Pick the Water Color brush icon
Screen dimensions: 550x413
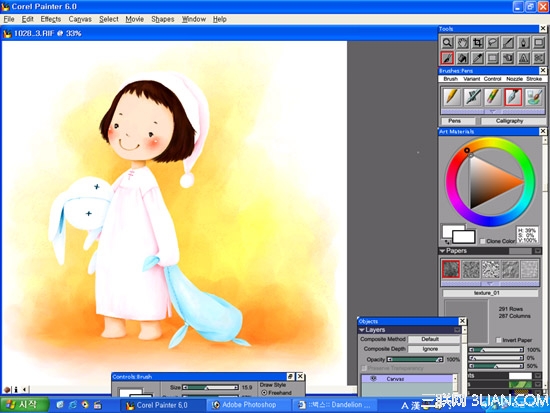coord(534,97)
